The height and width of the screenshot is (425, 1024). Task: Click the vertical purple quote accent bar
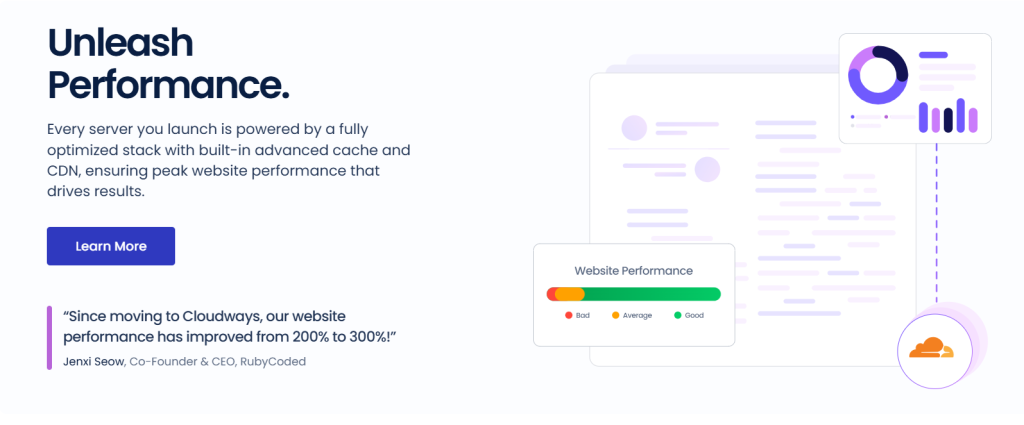click(49, 338)
